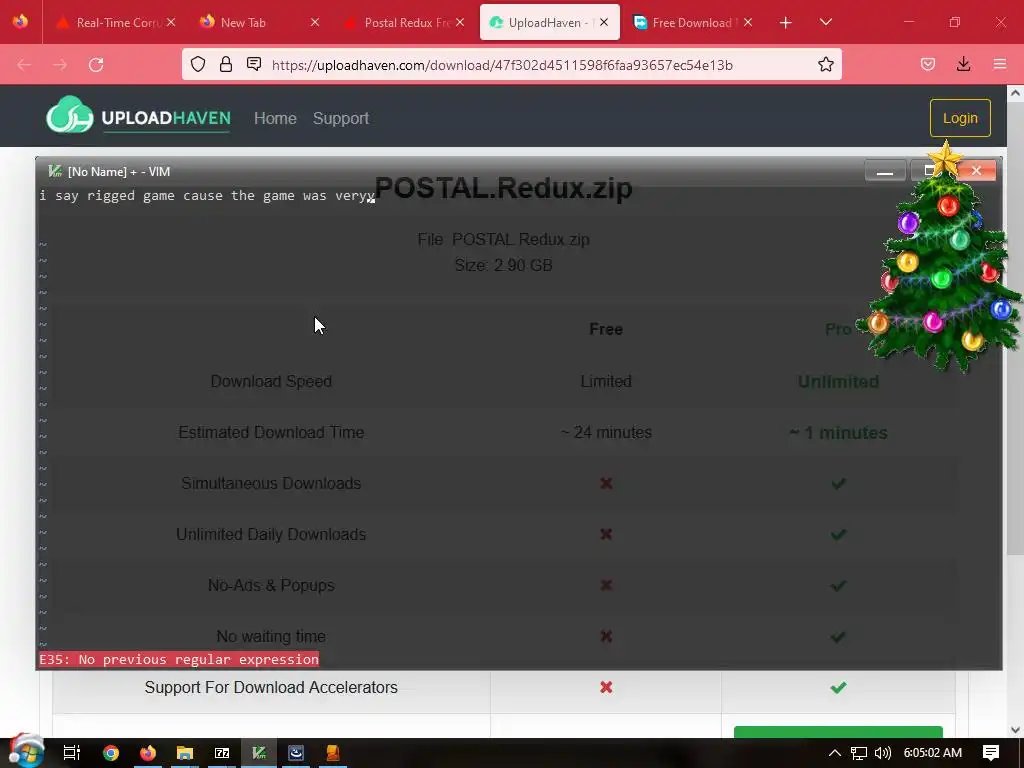This screenshot has width=1024, height=768.
Task: Launch Google Chrome from the taskbar
Action: tap(110, 752)
